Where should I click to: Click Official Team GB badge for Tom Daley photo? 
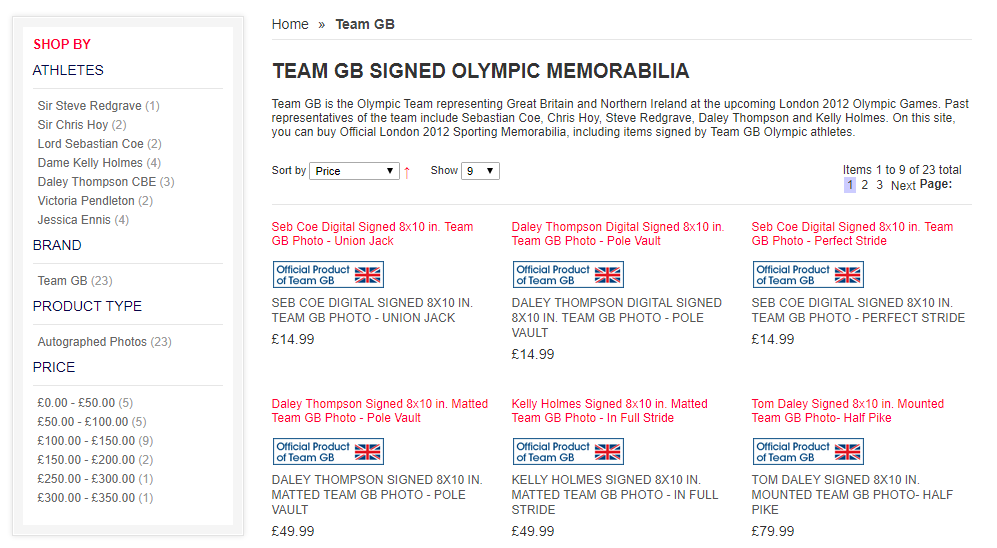pyautogui.click(x=808, y=452)
